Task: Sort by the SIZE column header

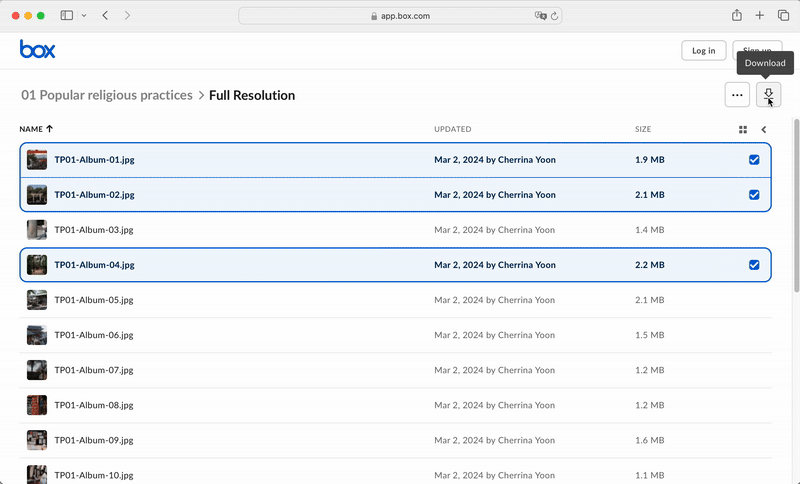Action: pos(643,129)
